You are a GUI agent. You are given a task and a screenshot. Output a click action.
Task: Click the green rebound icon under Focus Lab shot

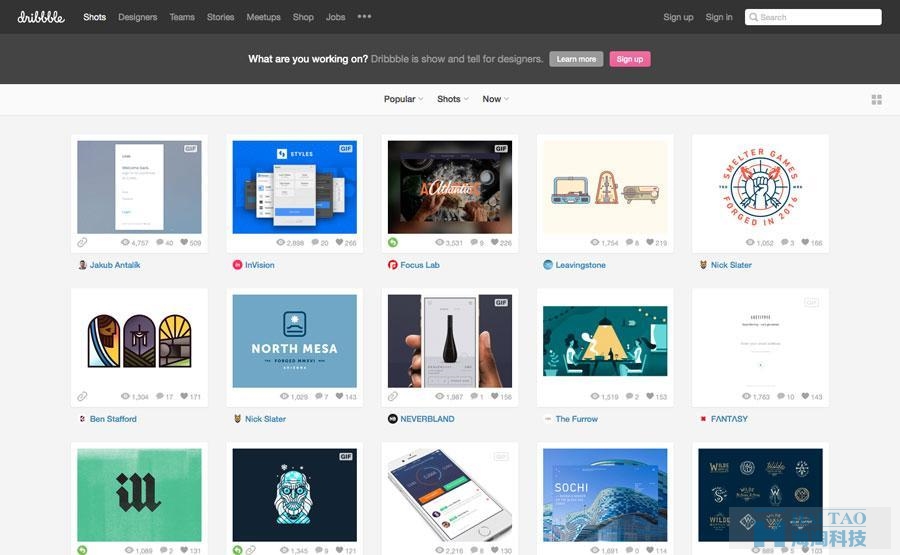tap(393, 242)
